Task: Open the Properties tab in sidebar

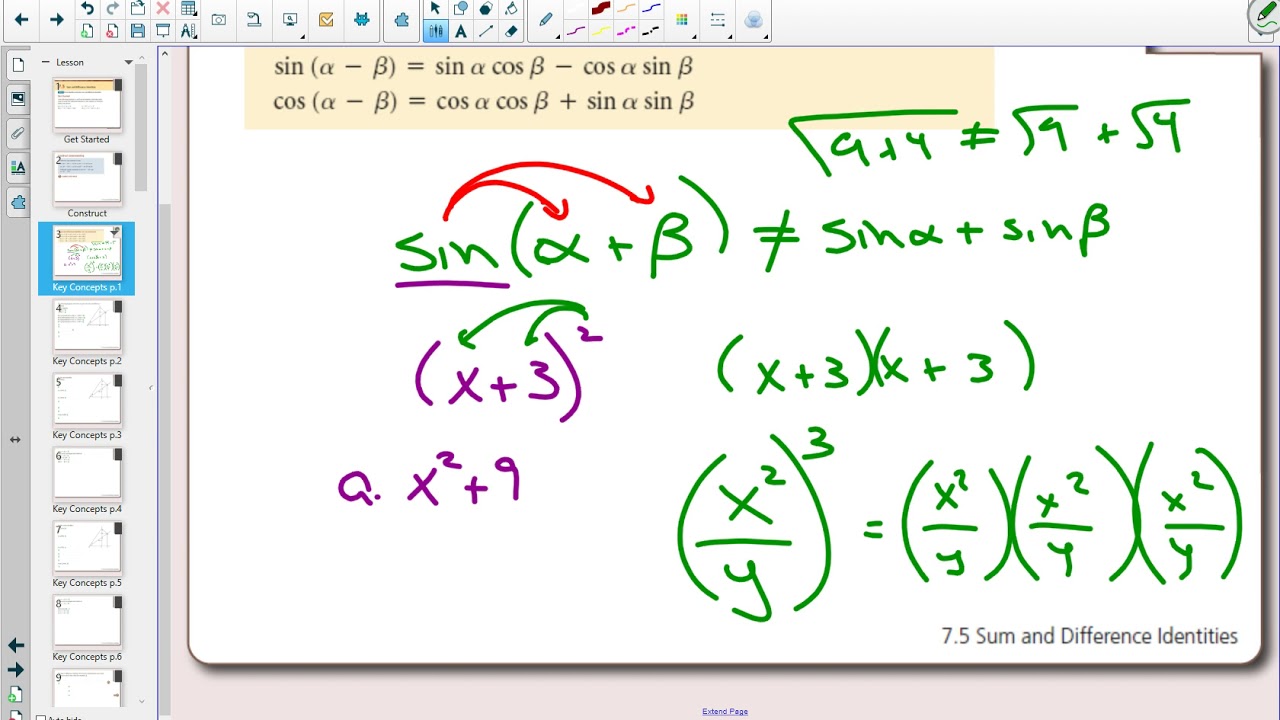Action: (18, 167)
